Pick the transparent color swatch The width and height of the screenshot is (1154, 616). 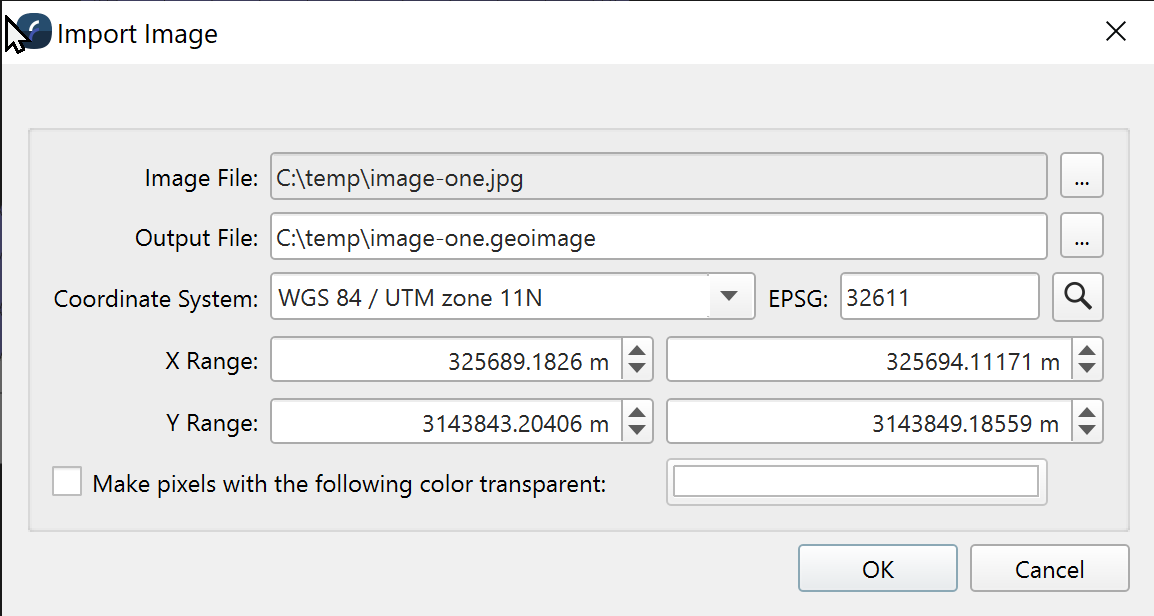pyautogui.click(x=856, y=482)
